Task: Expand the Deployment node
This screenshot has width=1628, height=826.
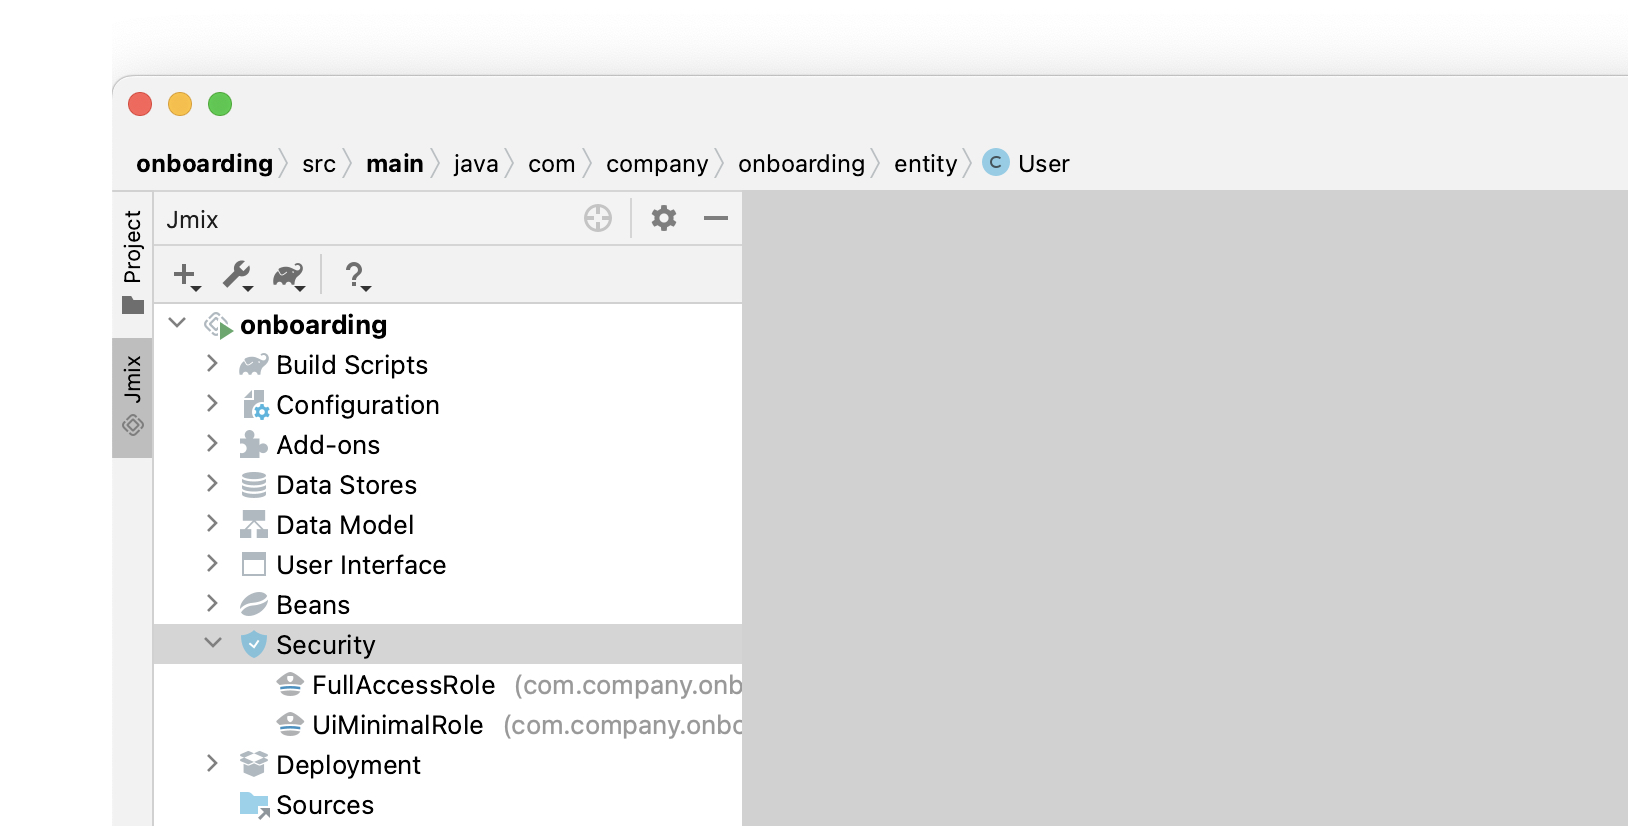Action: (x=212, y=764)
